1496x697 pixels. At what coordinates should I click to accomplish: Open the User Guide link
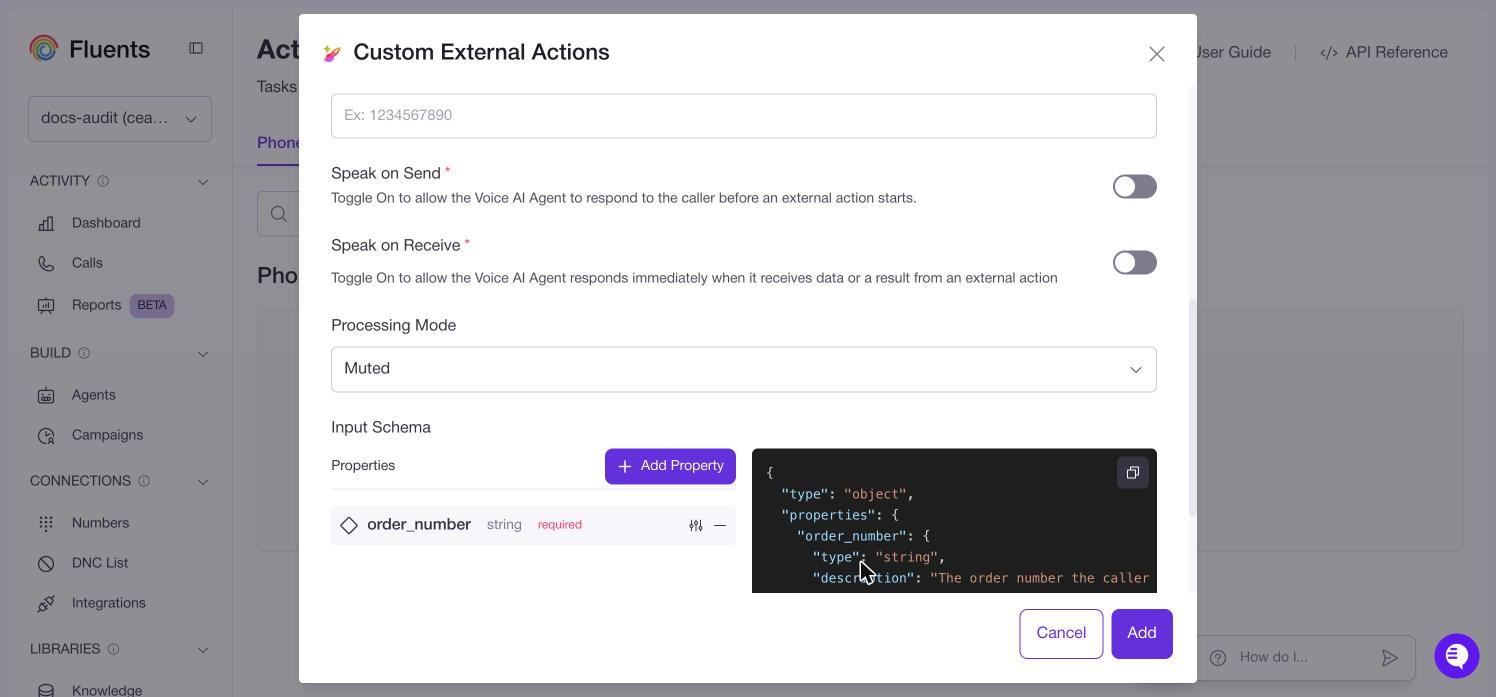(x=1234, y=52)
